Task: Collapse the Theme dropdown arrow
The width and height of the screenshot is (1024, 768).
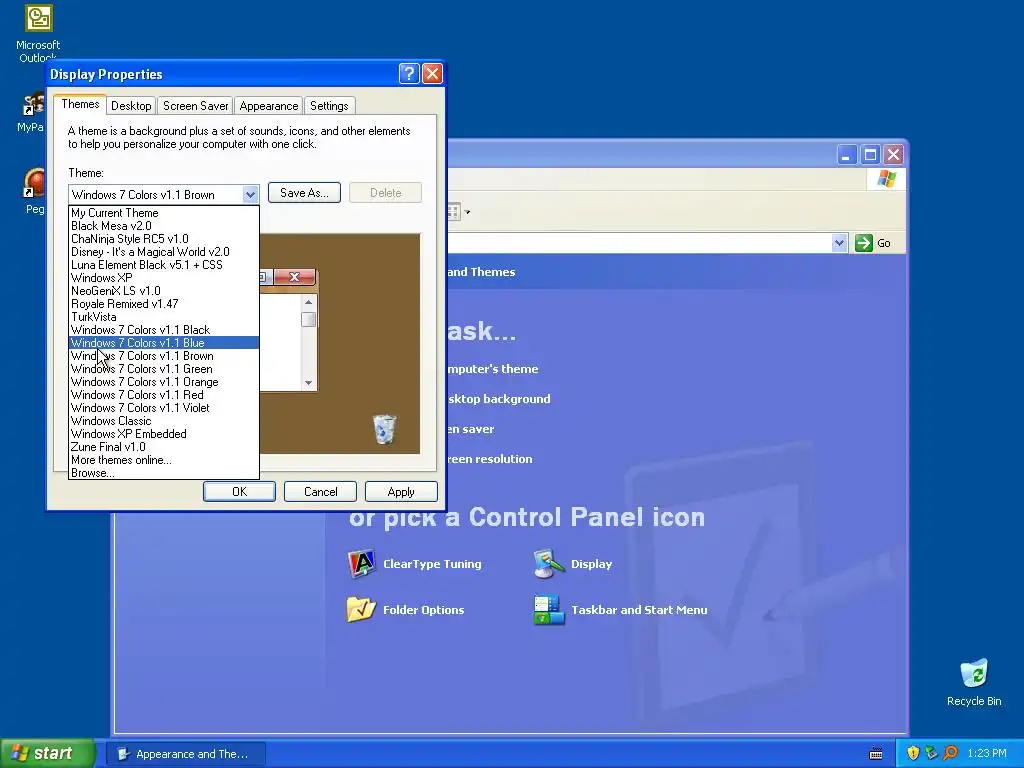Action: (250, 195)
